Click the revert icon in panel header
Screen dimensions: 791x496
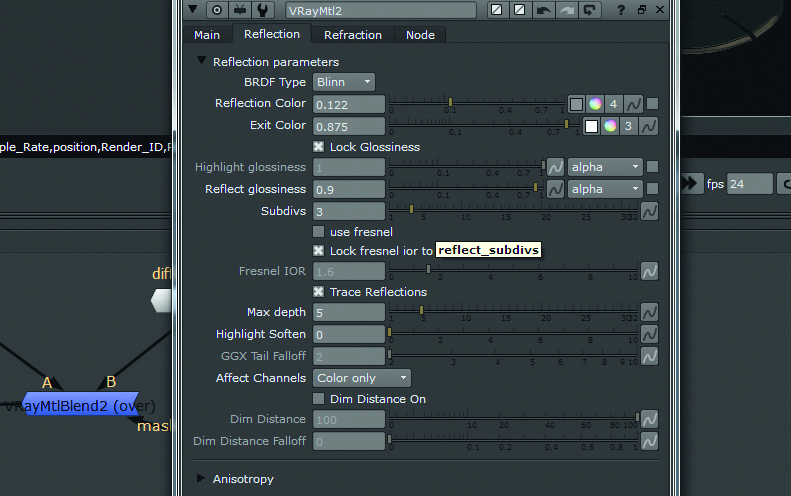coord(590,10)
